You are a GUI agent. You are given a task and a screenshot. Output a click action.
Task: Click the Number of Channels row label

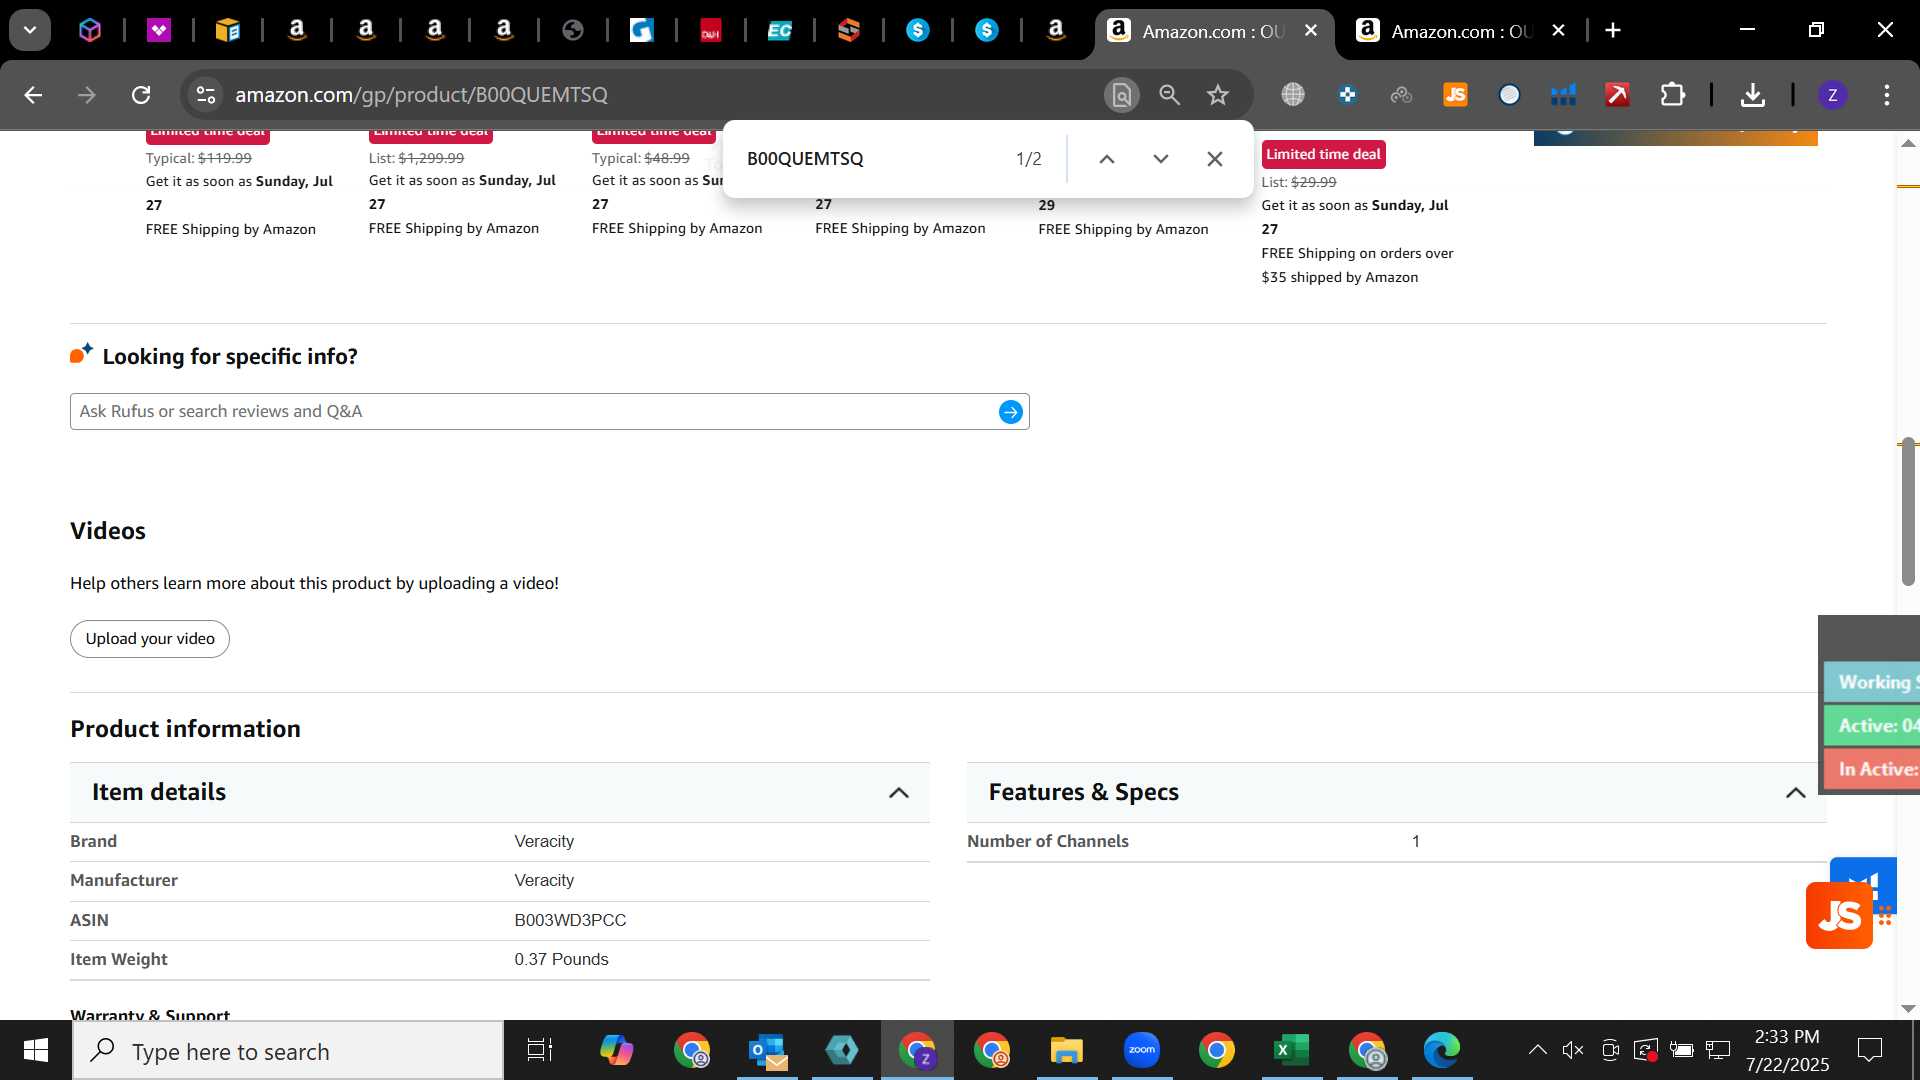(1047, 842)
